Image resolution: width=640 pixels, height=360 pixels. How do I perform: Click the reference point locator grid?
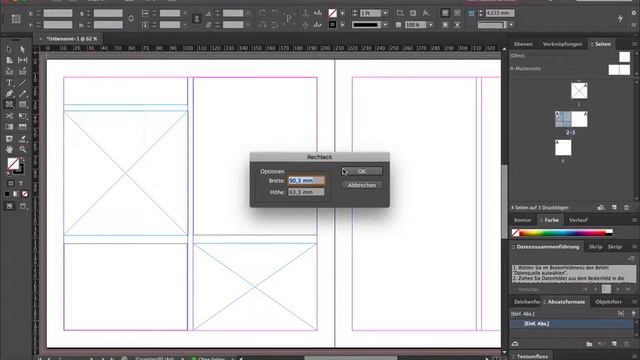click(16, 19)
